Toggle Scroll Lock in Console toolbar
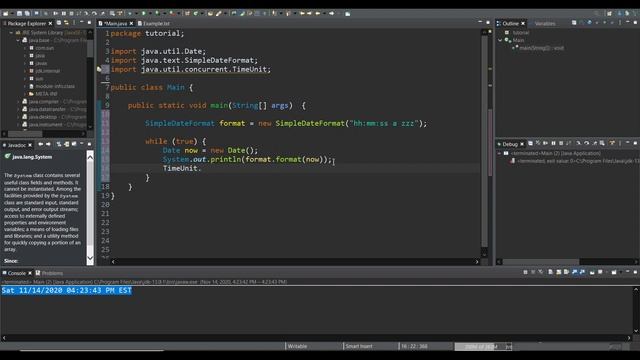Screen dimensions: 640x360 tap(558, 272)
